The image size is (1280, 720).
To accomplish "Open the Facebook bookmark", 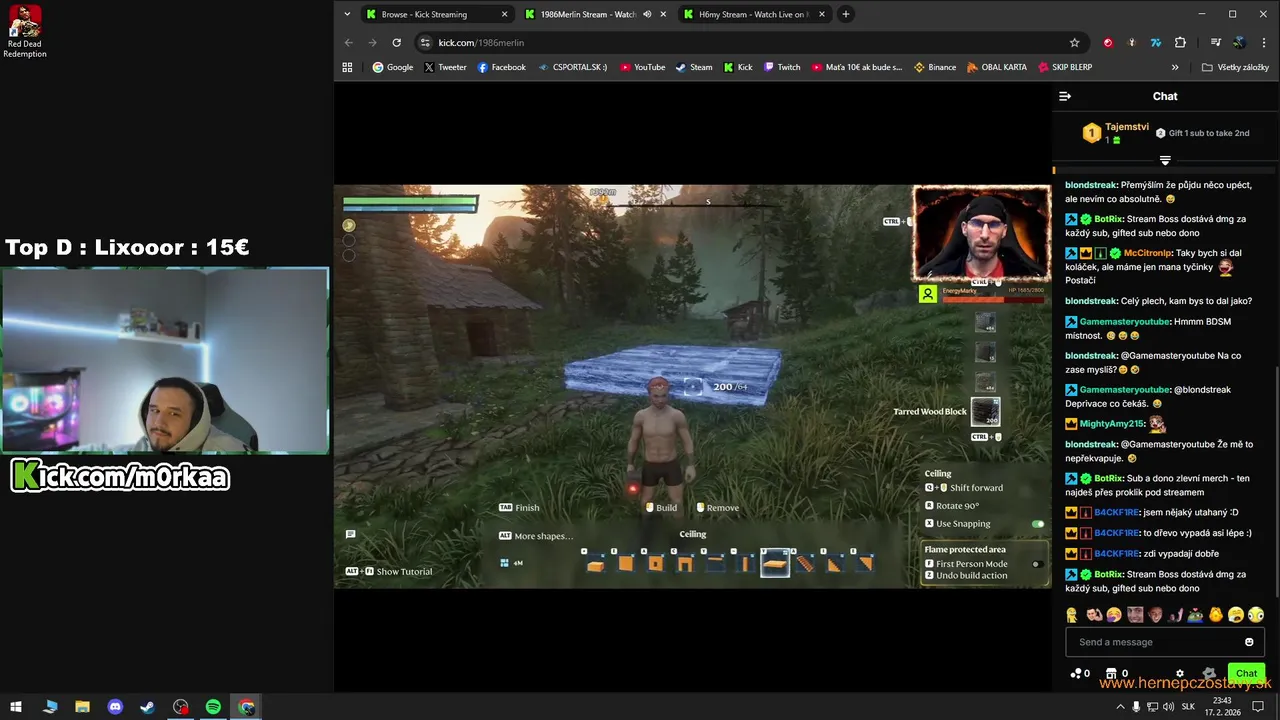I will point(502,67).
